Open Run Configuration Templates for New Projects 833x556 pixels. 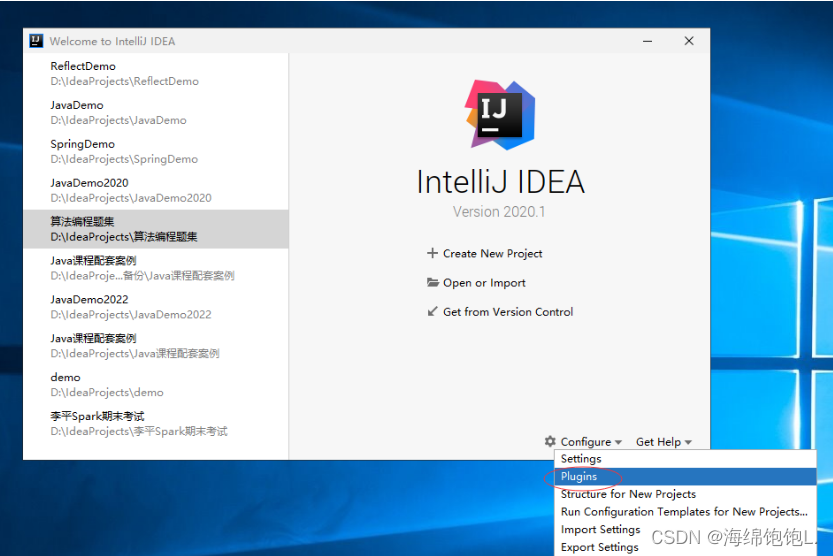[685, 511]
